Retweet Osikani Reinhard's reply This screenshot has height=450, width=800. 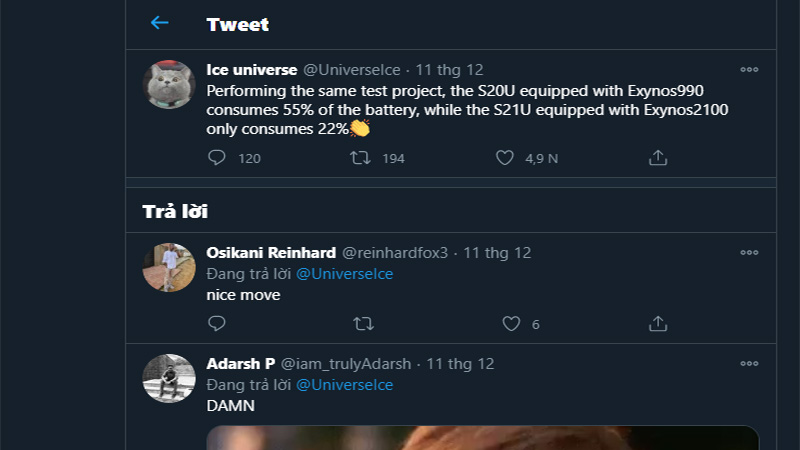pos(364,324)
